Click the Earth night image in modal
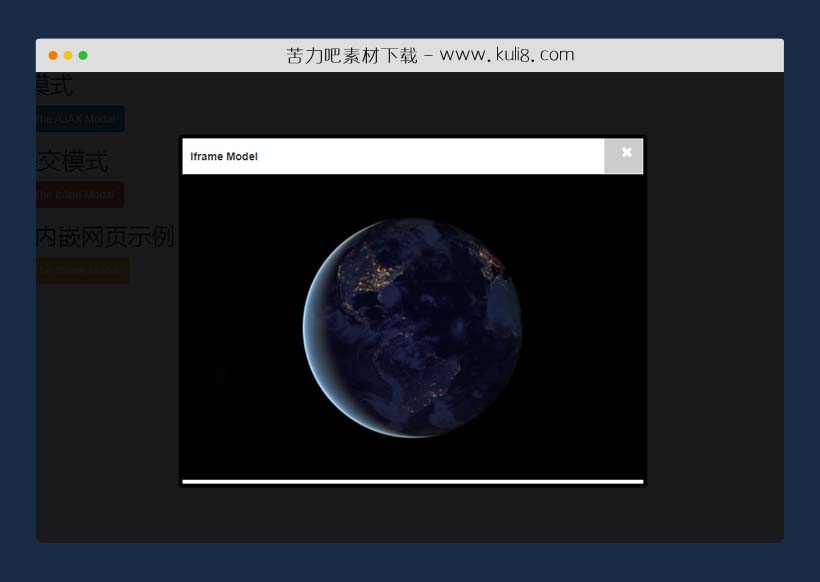The height and width of the screenshot is (582, 820). (412, 328)
